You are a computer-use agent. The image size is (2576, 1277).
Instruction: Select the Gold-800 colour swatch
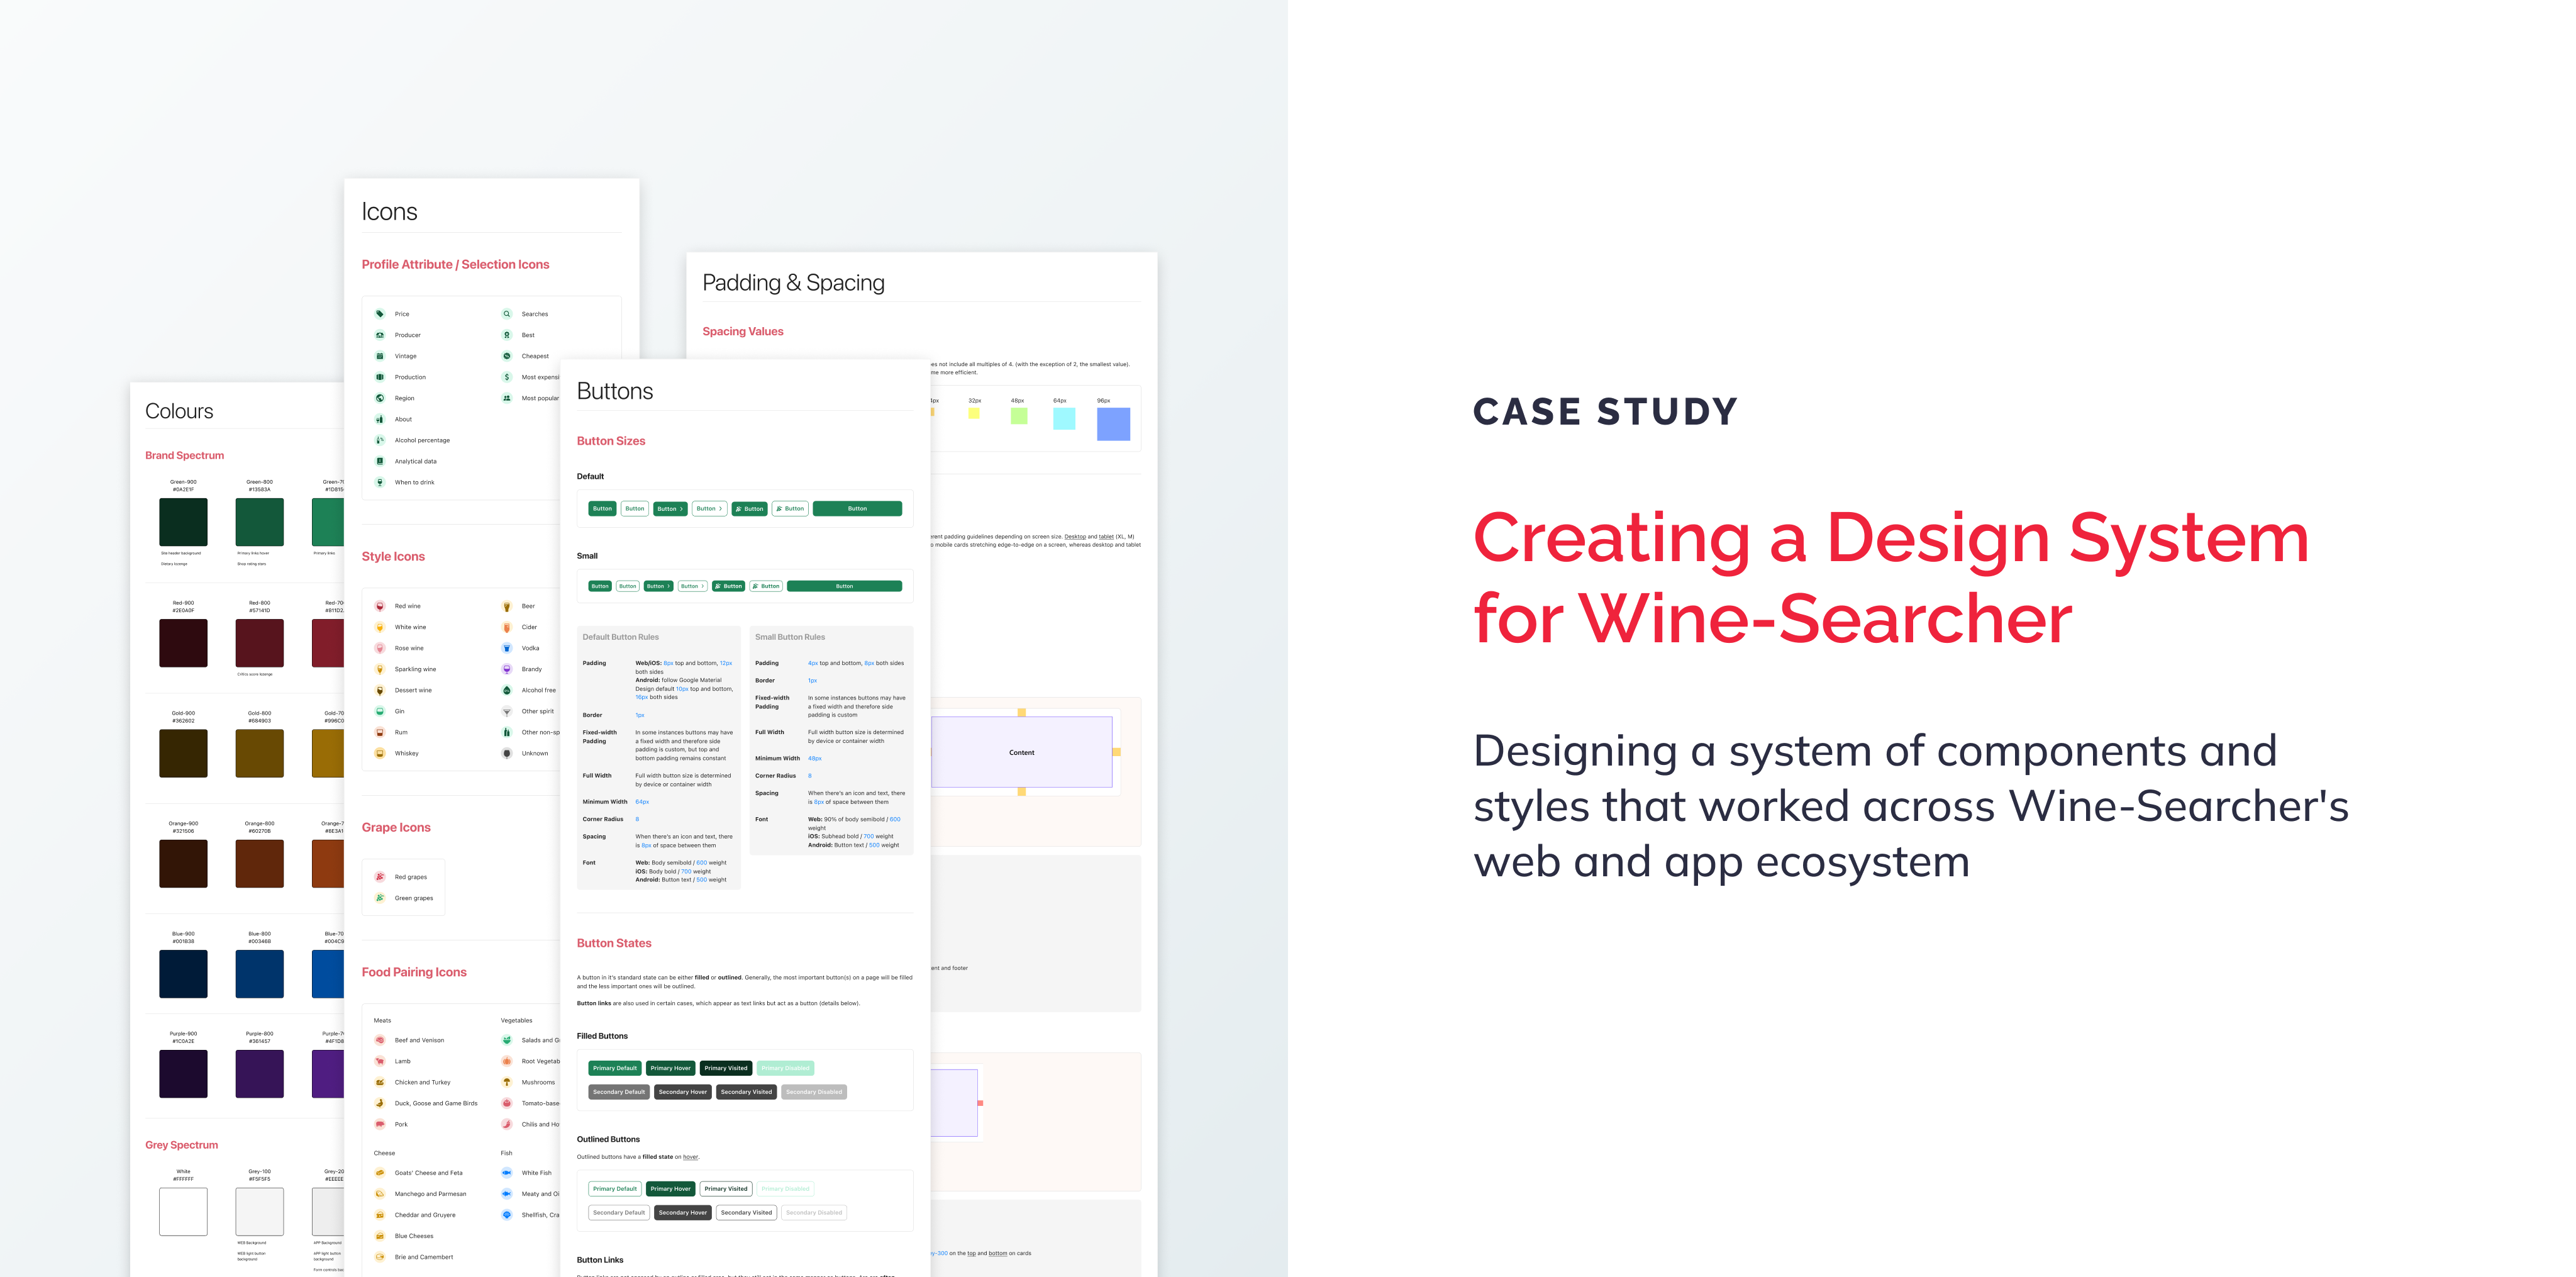pos(259,753)
